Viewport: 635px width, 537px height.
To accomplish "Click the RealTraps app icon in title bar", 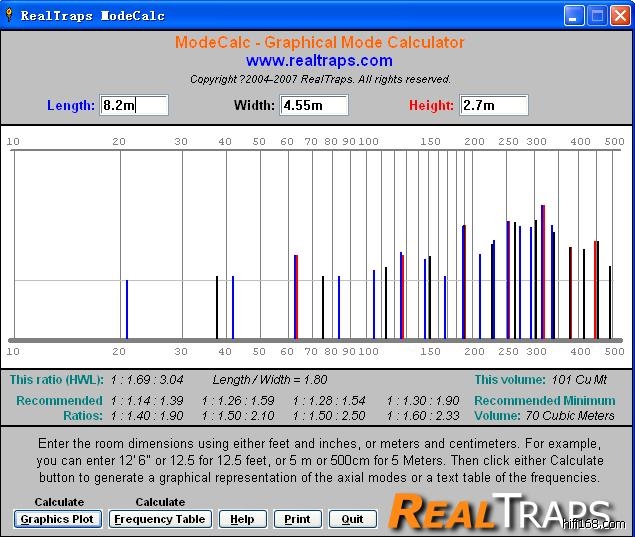I will pos(9,15).
